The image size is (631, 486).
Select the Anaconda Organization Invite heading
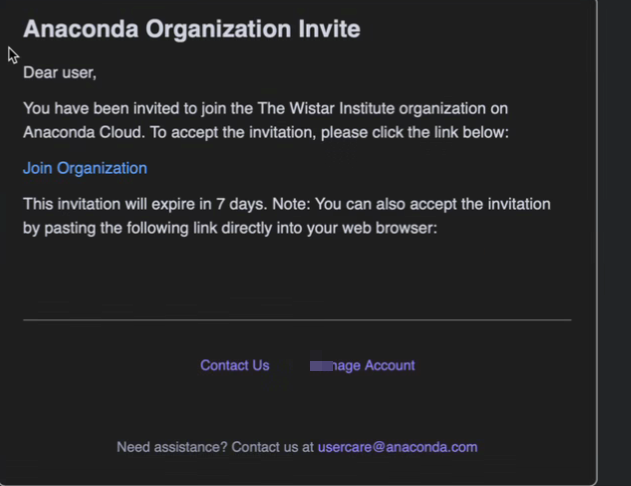tap(192, 29)
